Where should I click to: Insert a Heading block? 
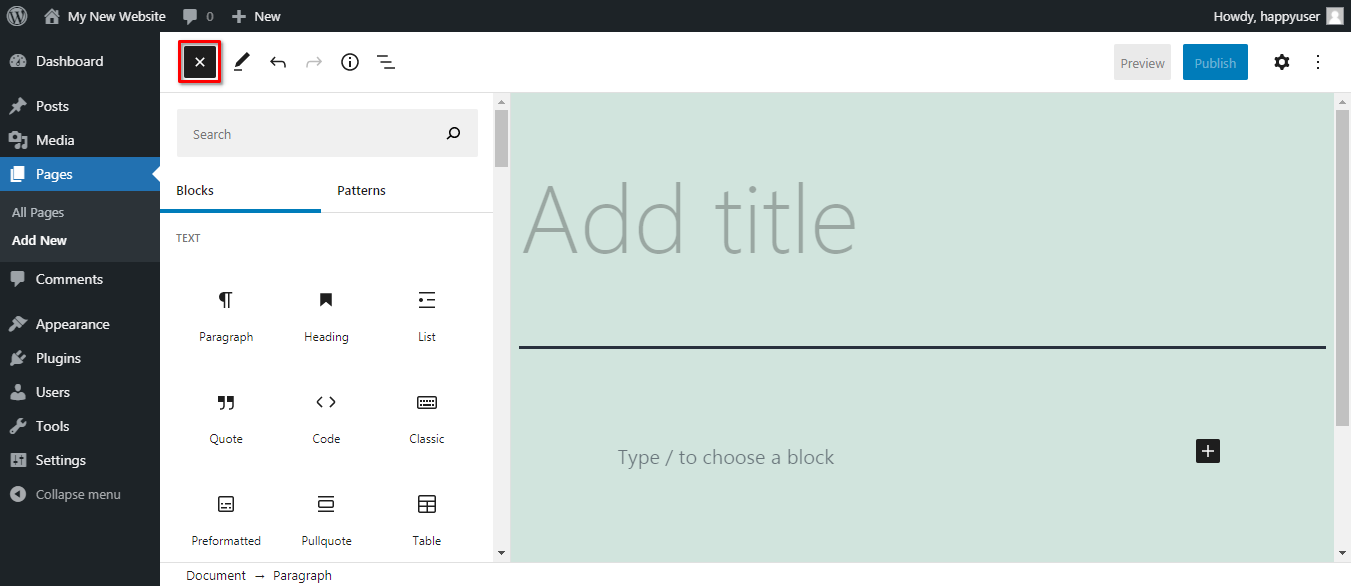(326, 316)
